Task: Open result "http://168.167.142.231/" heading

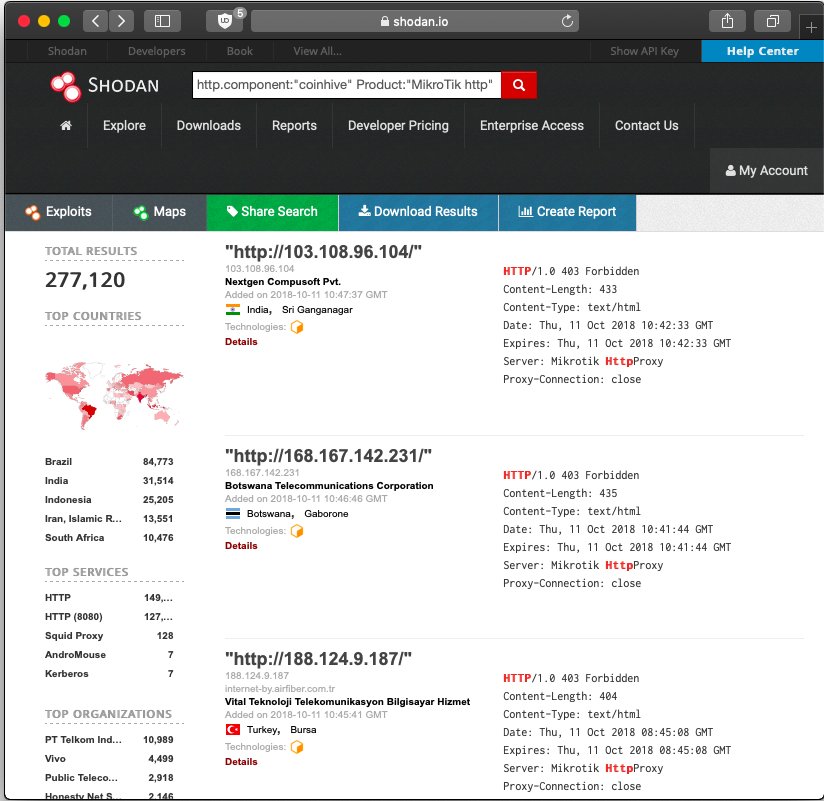Action: (328, 456)
